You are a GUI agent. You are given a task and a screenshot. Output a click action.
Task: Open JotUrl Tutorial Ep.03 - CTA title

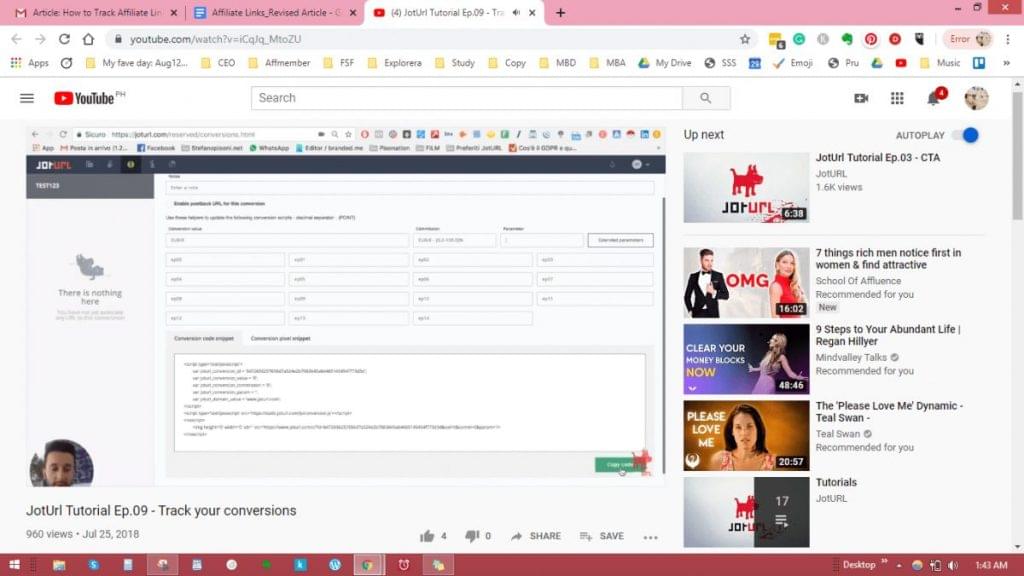[x=878, y=157]
